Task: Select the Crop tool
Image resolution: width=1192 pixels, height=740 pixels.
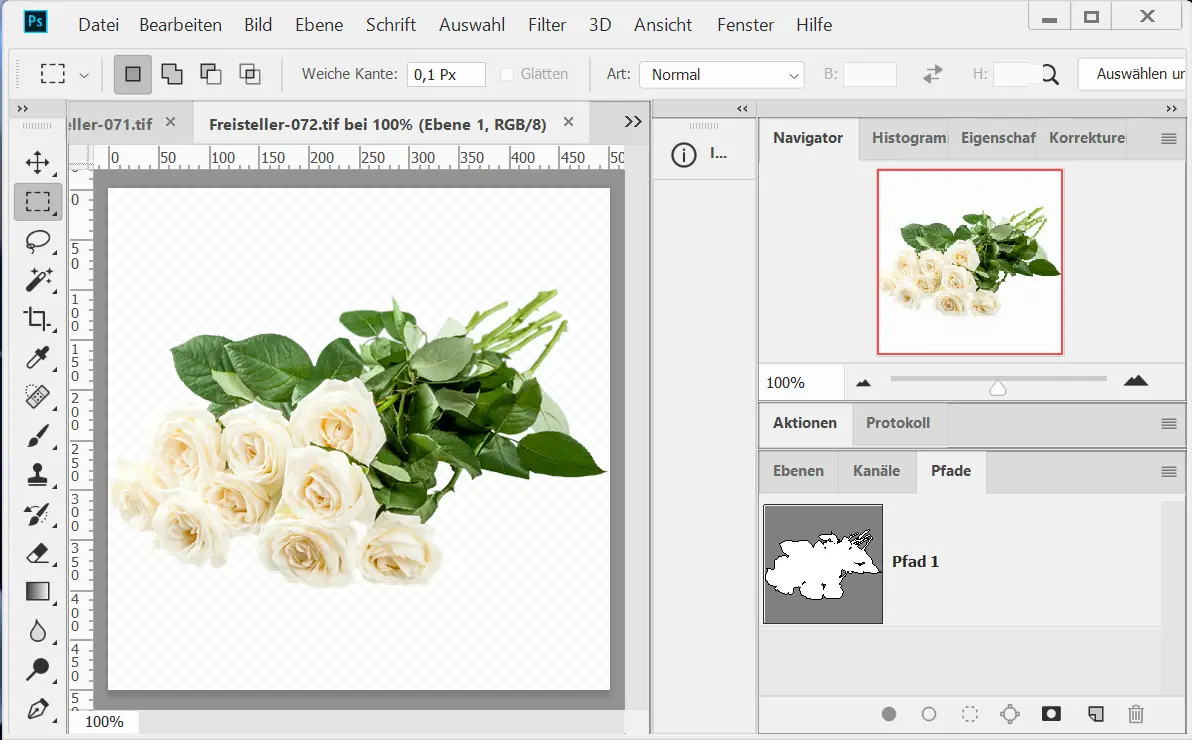Action: pyautogui.click(x=38, y=319)
